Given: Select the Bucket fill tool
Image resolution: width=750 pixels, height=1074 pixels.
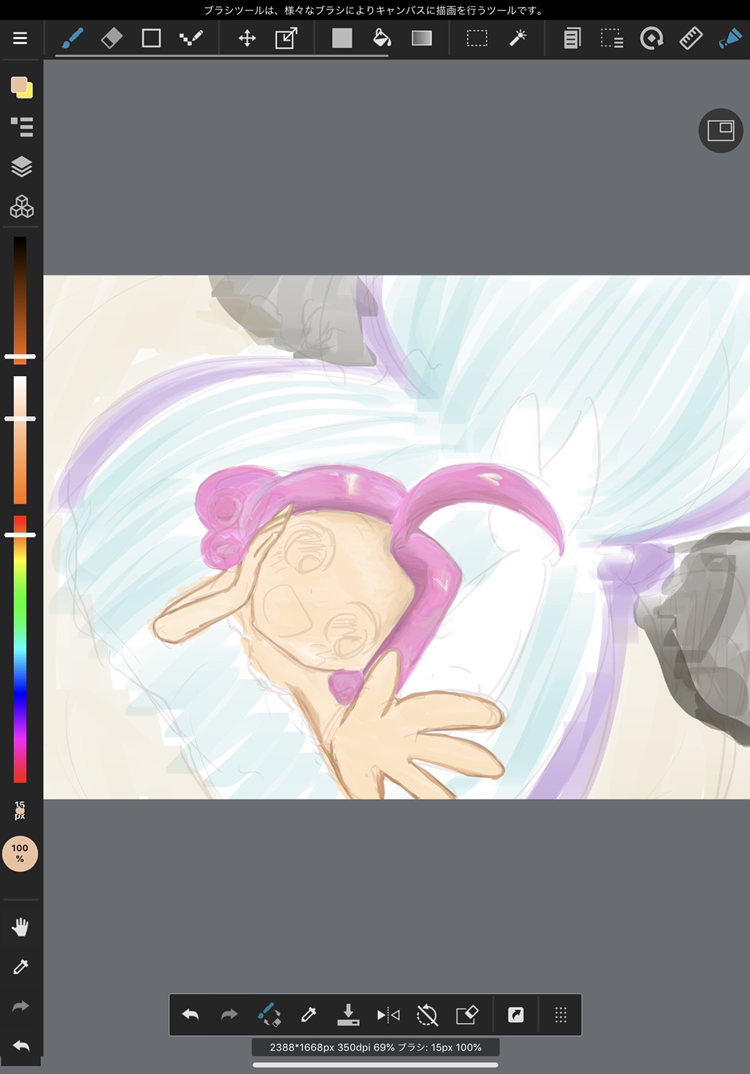Looking at the screenshot, I should click(x=382, y=38).
